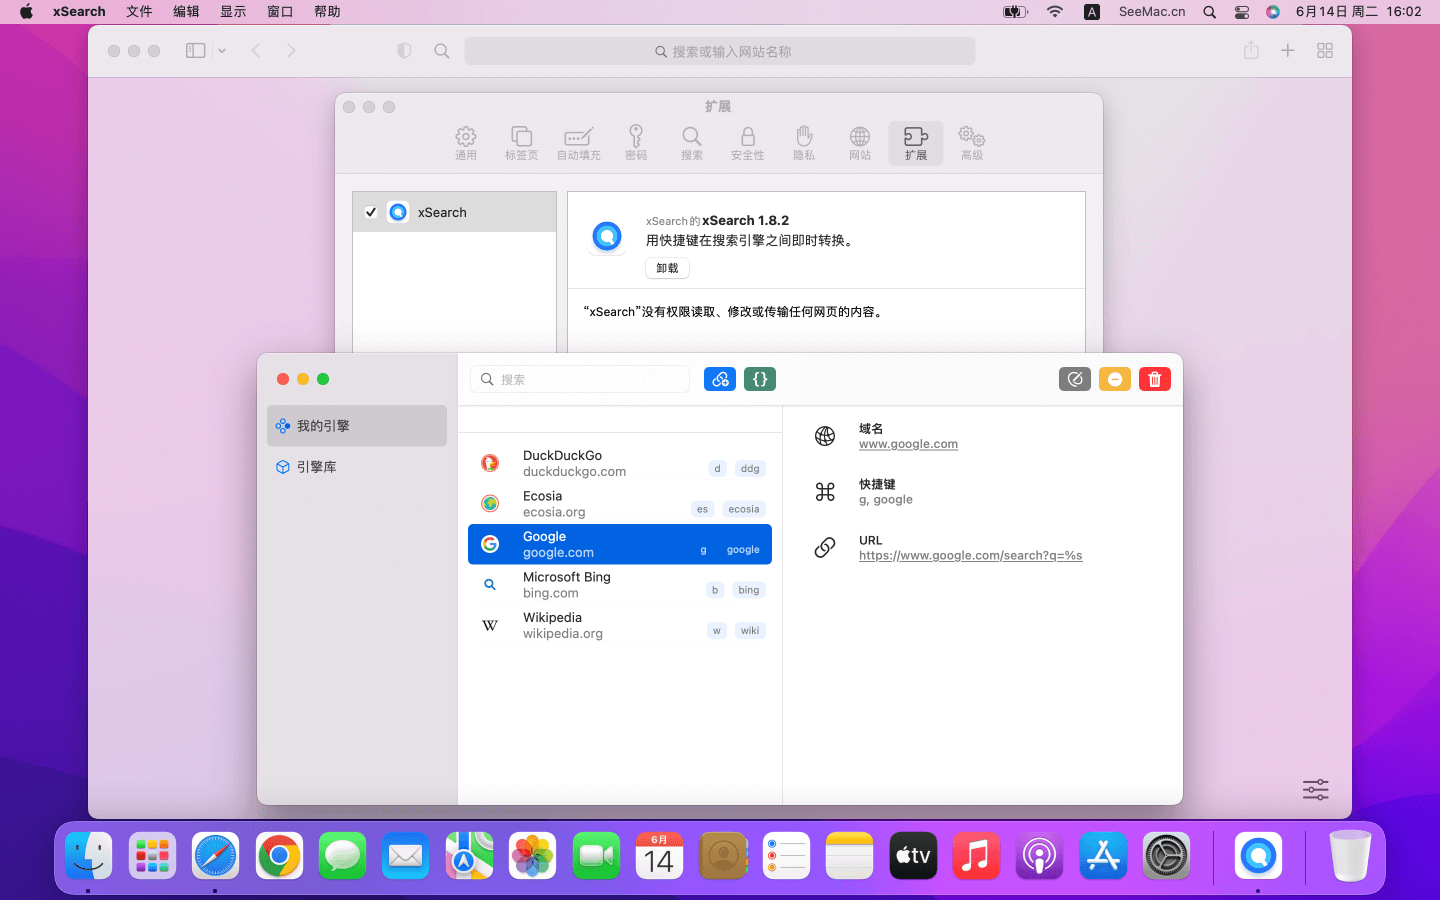Open the 安全性 preferences tab
The width and height of the screenshot is (1440, 900).
point(748,143)
